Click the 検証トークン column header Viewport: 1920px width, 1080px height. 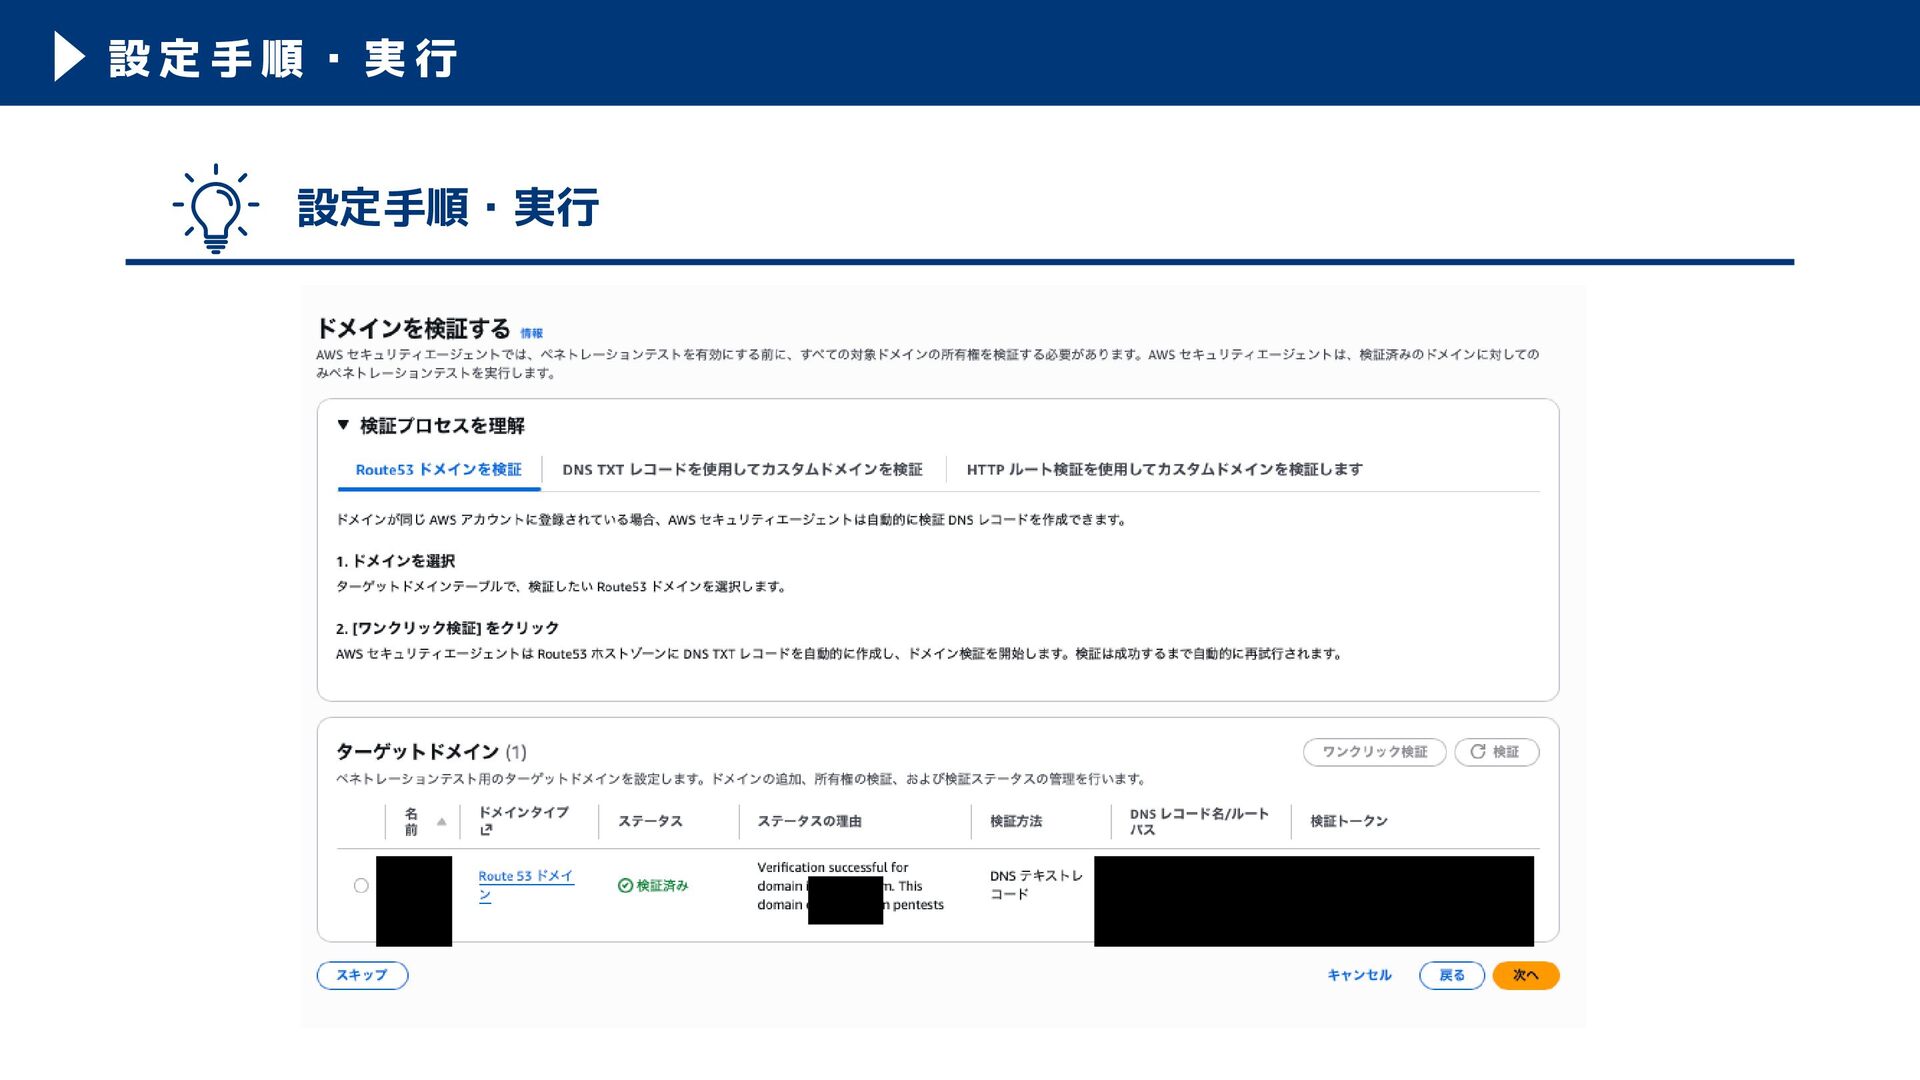(x=1349, y=821)
